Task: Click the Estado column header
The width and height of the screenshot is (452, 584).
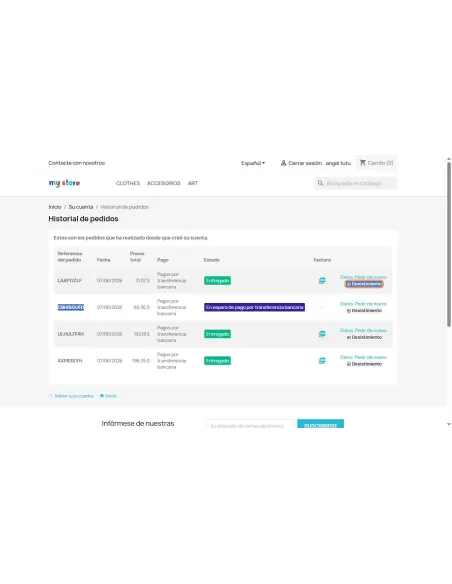Action: (x=211, y=260)
